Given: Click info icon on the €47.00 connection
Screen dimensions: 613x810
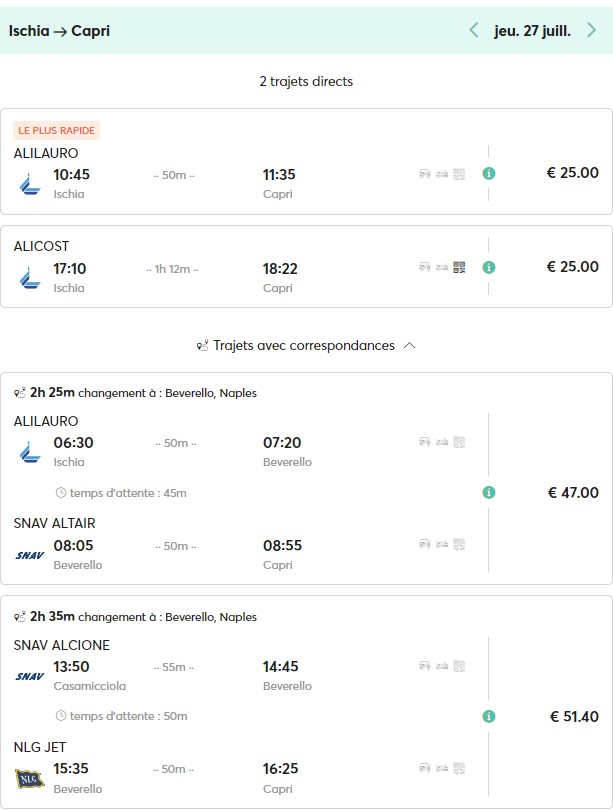Looking at the screenshot, I should point(489,492).
